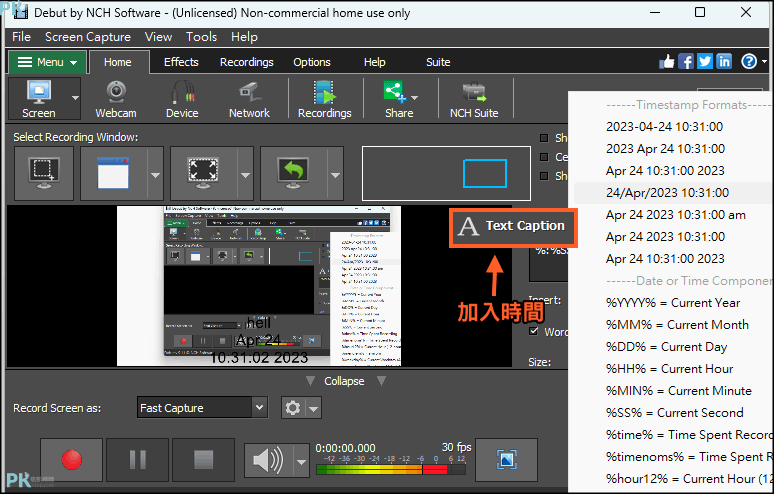The image size is (774, 494).
Task: Open the Facebook share icon
Action: click(686, 62)
